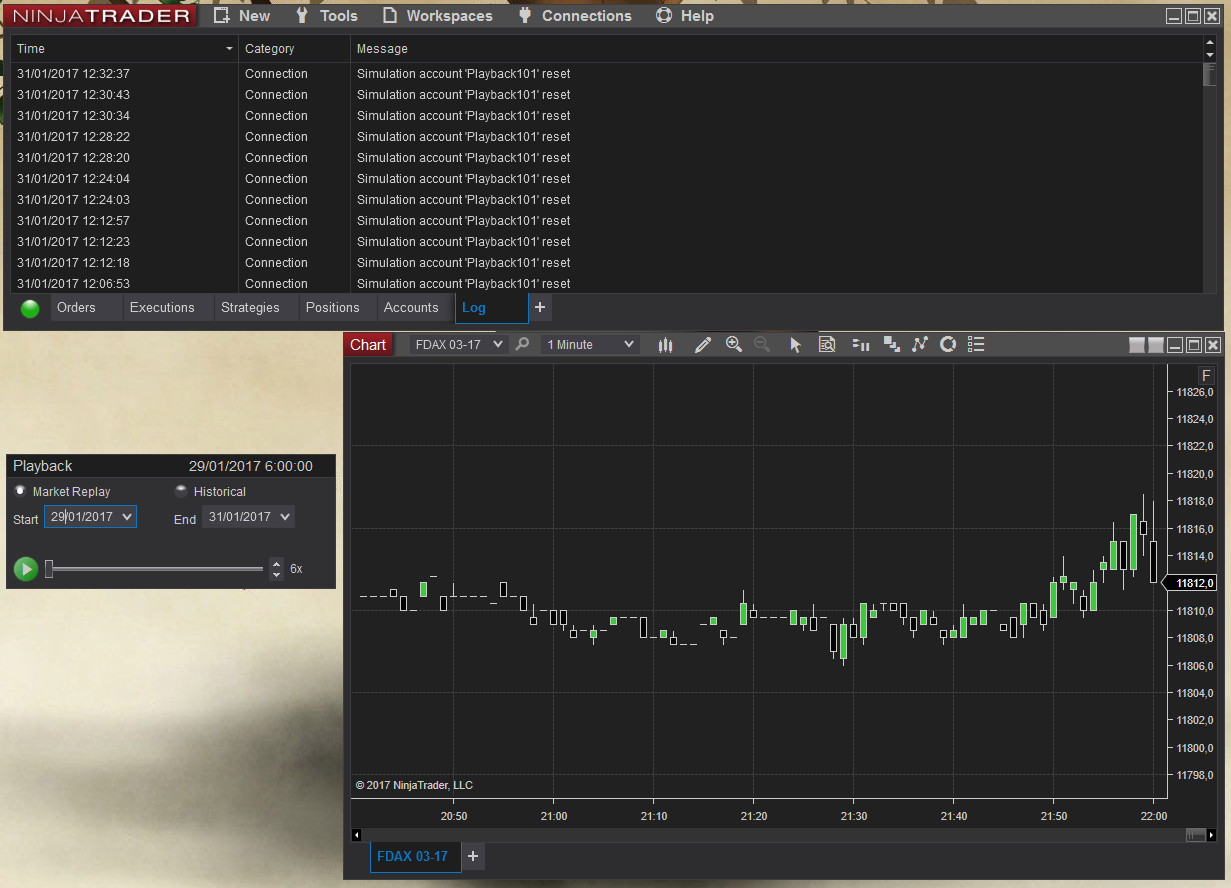Click the chart zoom in icon
Image resolution: width=1231 pixels, height=888 pixels.
[734, 344]
